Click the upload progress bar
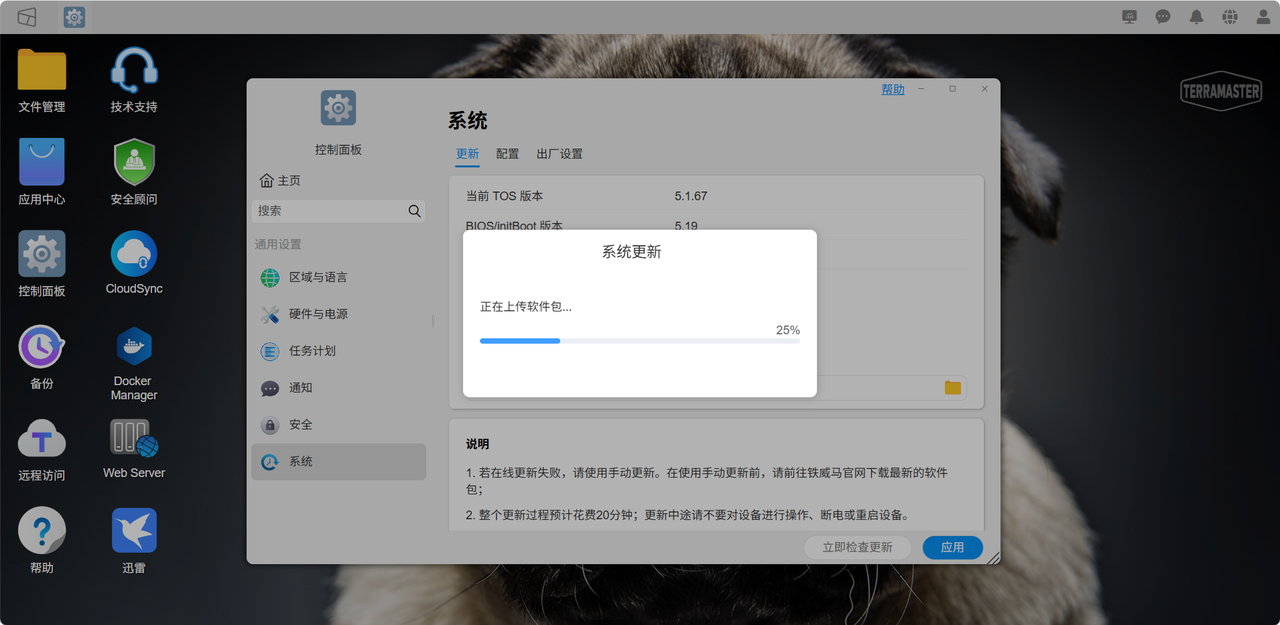The image size is (1280, 625). [640, 341]
